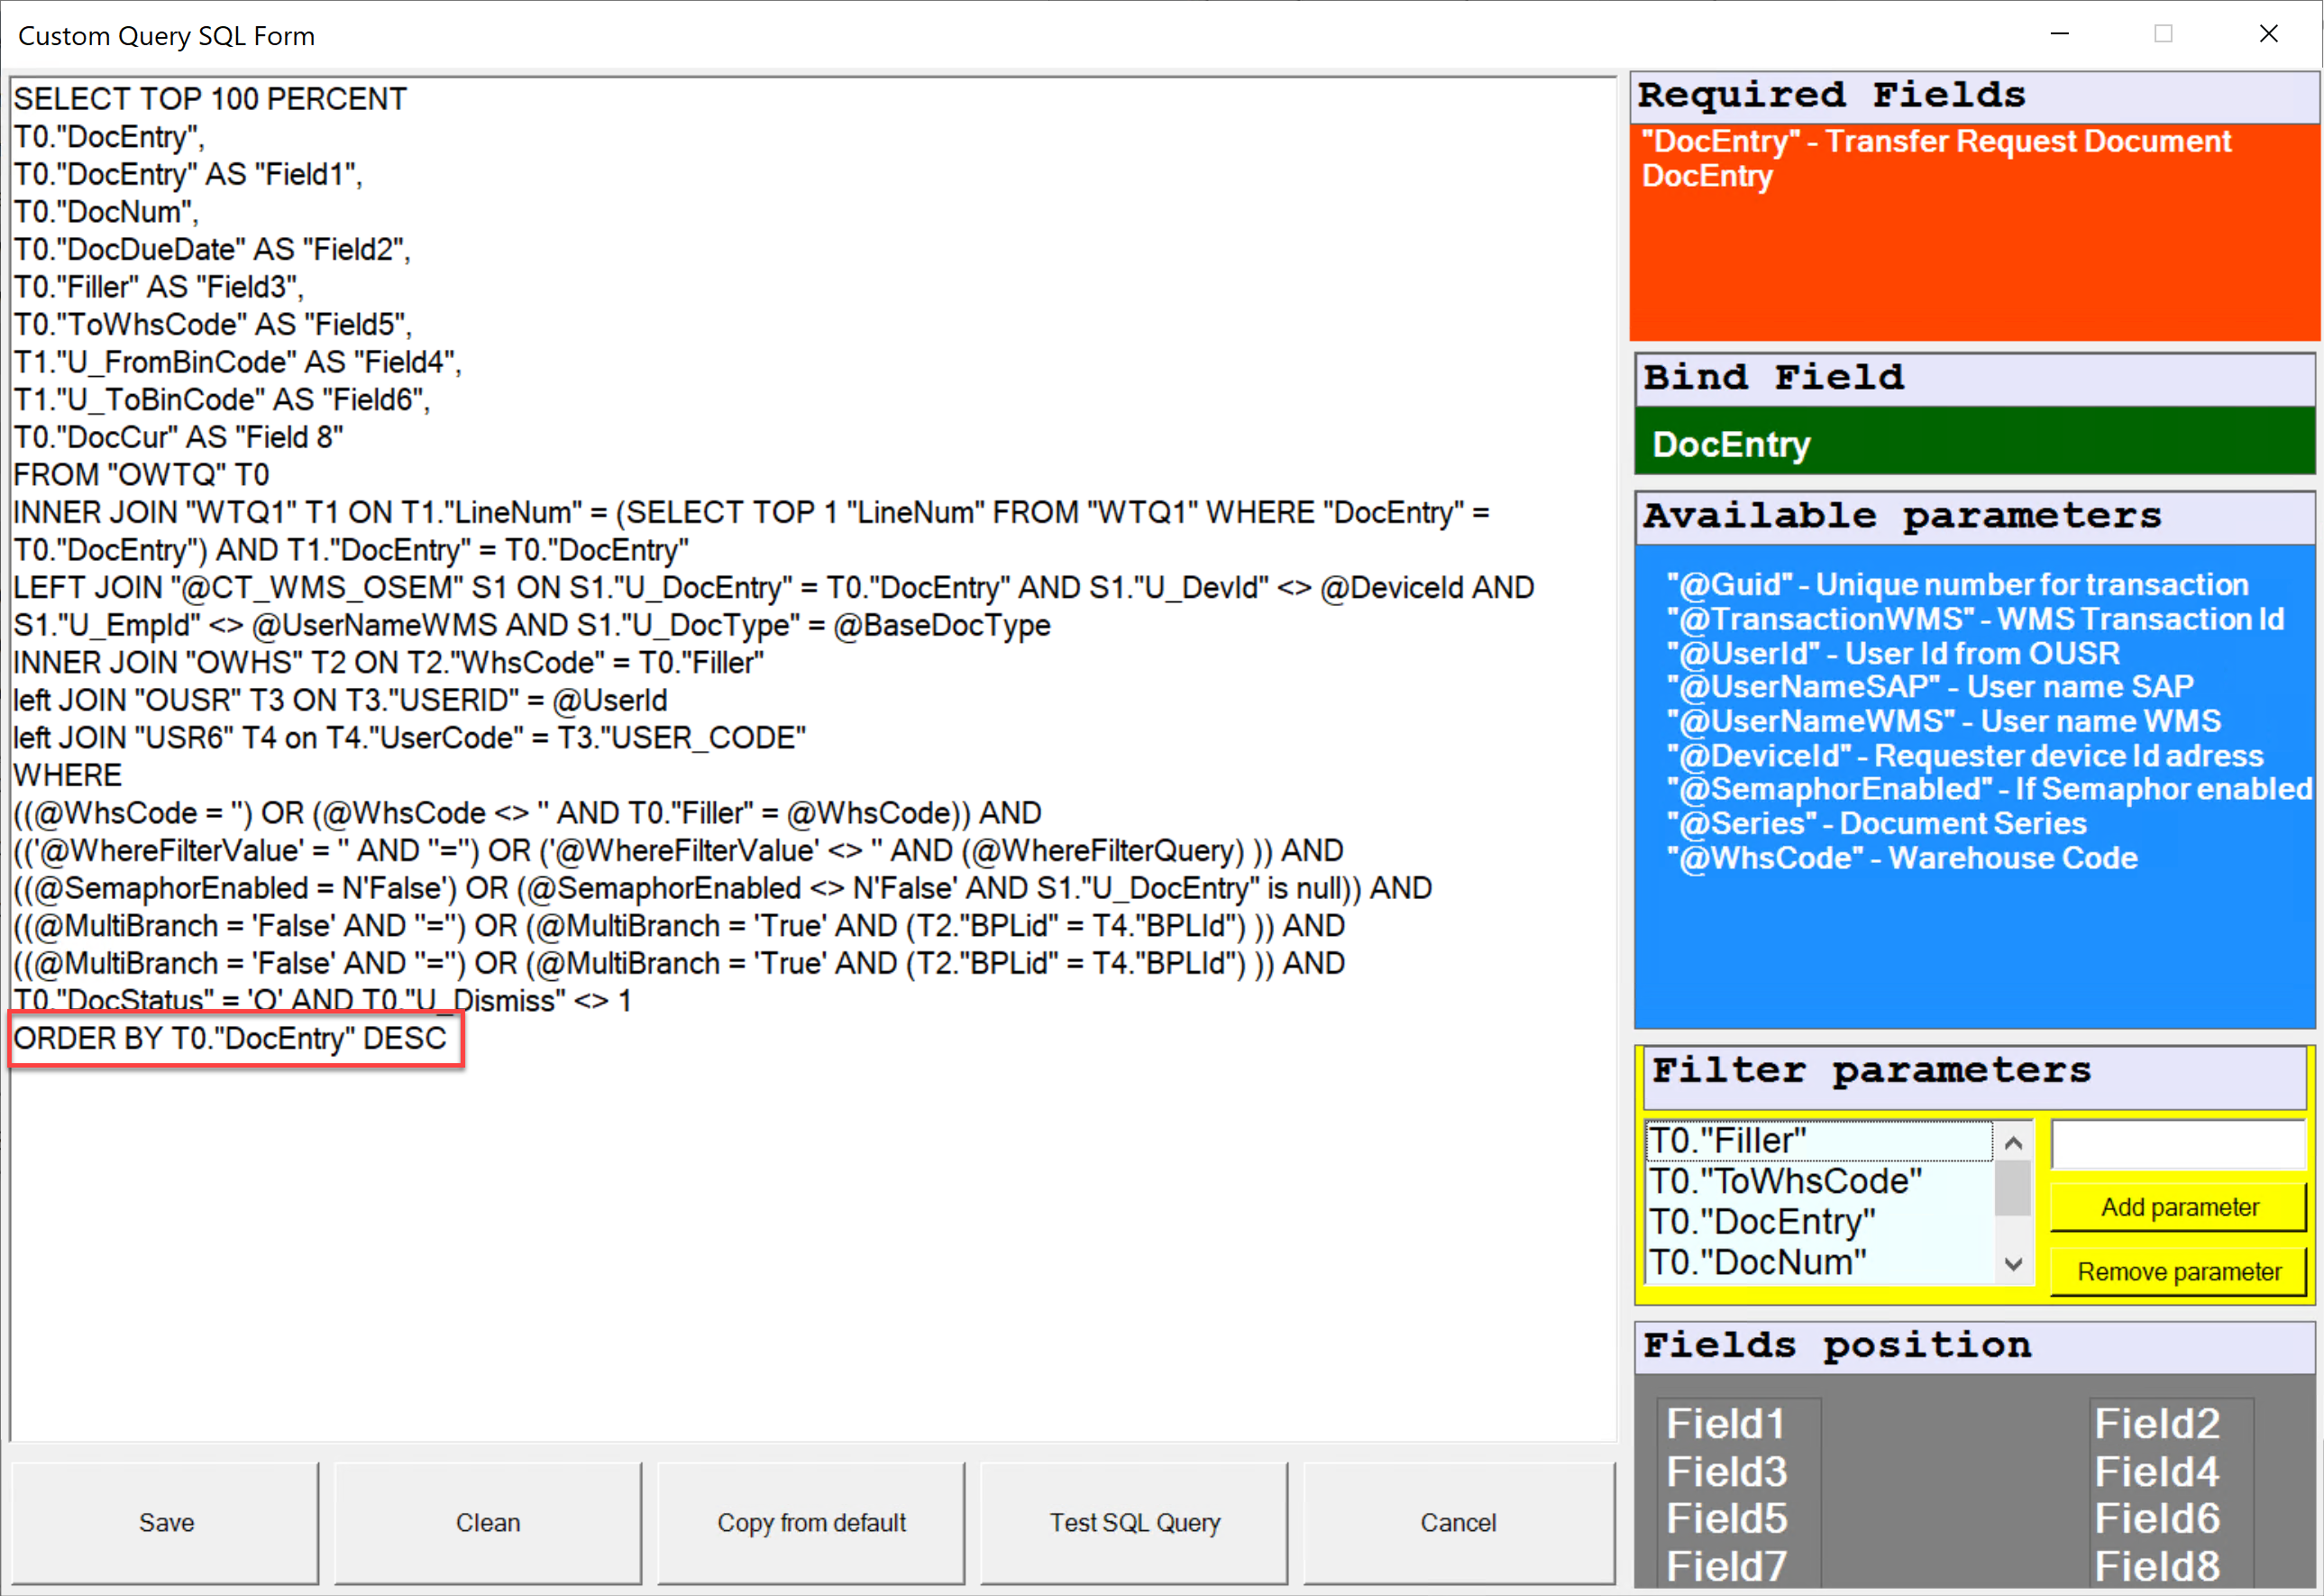
Task: Click the @DeviceId available parameter
Action: pos(1964,755)
